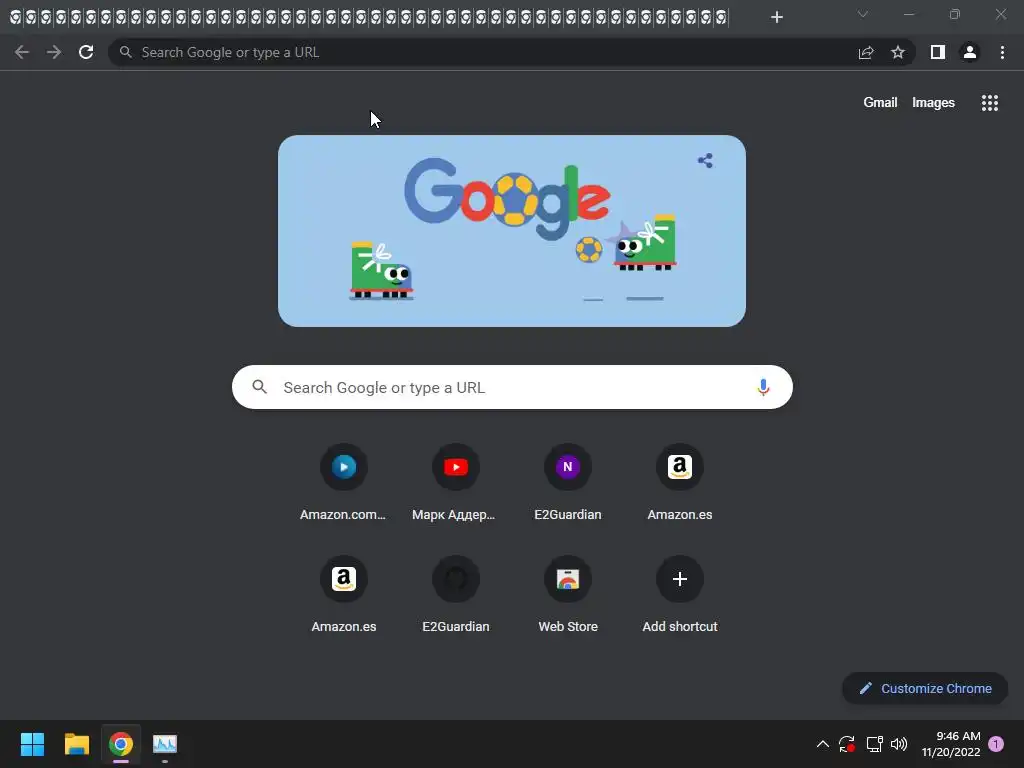Open the Web Store shortcut

point(568,595)
